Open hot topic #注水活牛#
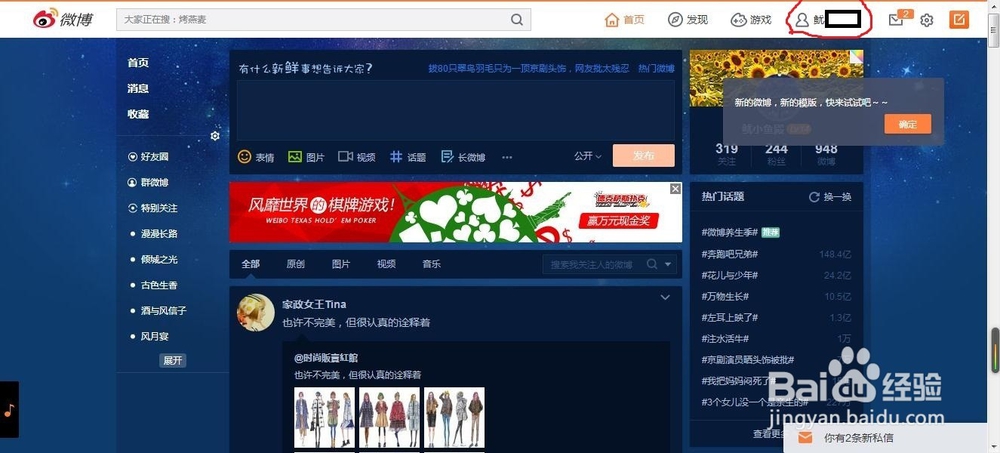Viewport: 1000px width, 453px height. click(724, 338)
